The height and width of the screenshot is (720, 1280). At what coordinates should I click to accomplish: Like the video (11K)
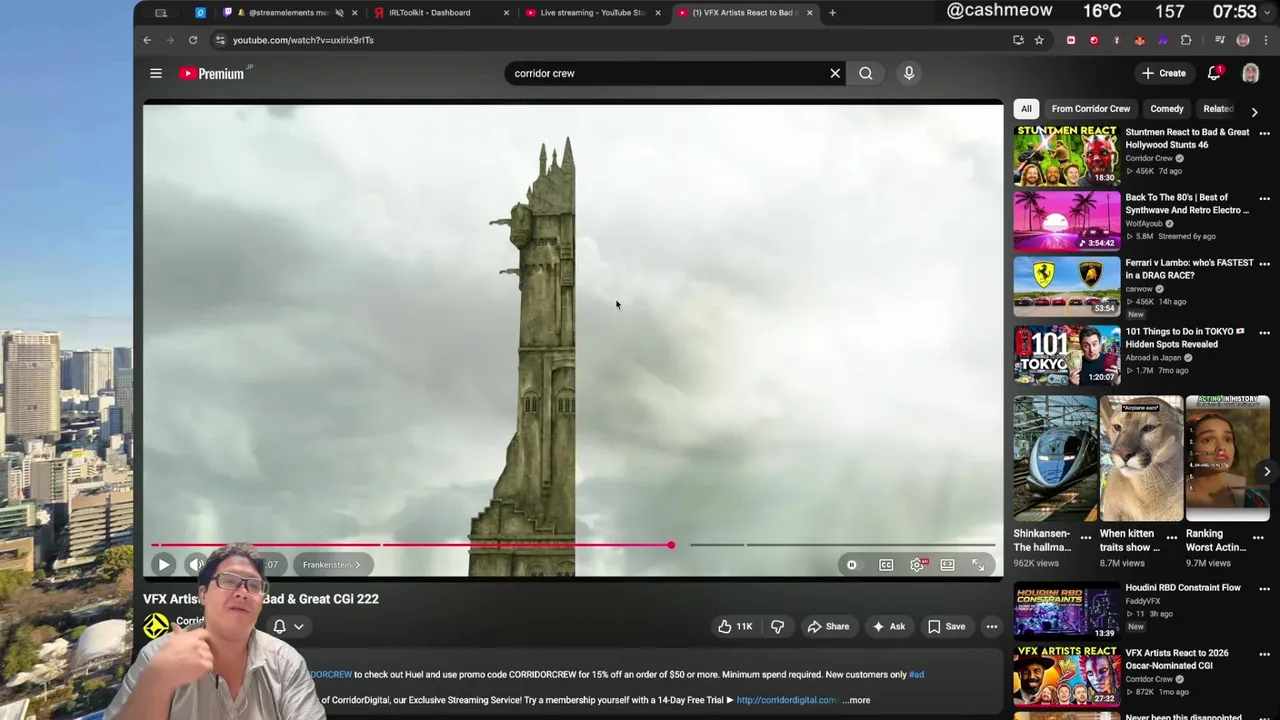tap(735, 627)
